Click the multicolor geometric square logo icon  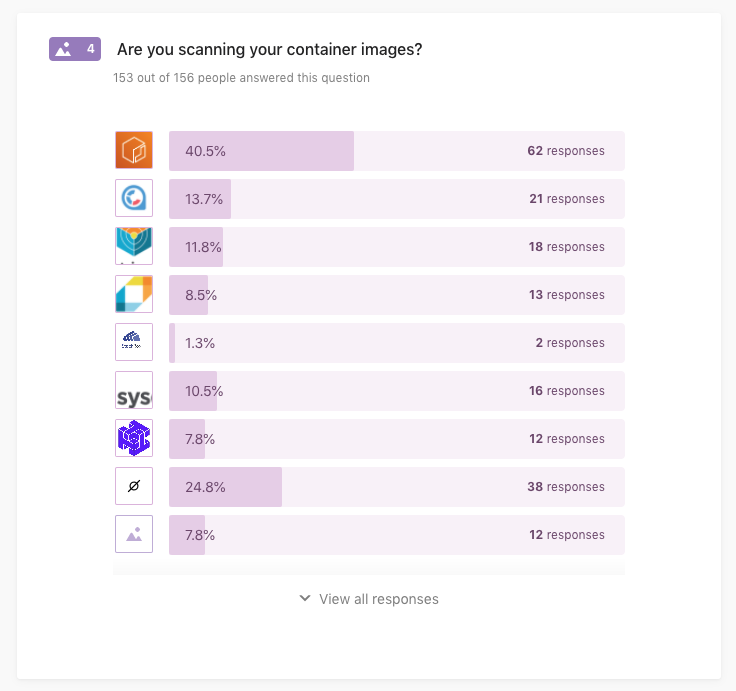134,294
